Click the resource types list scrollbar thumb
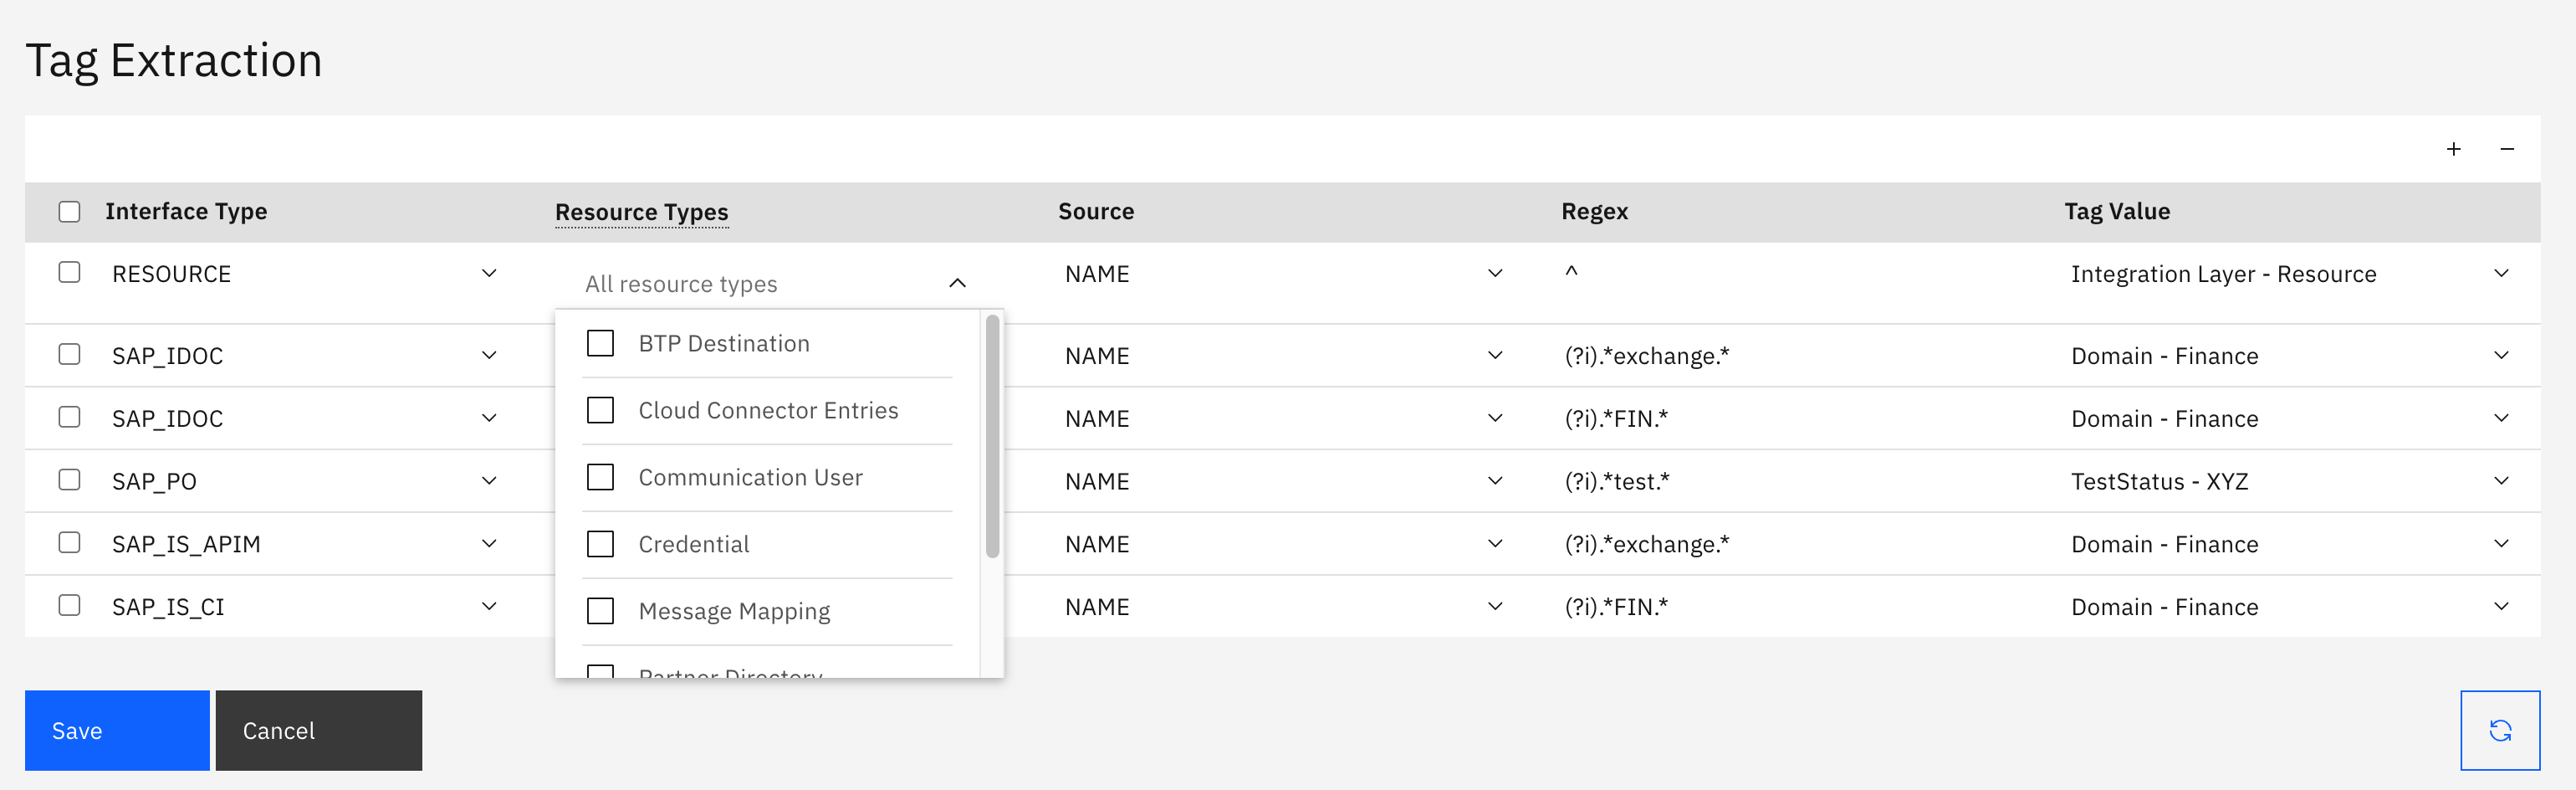 992,436
